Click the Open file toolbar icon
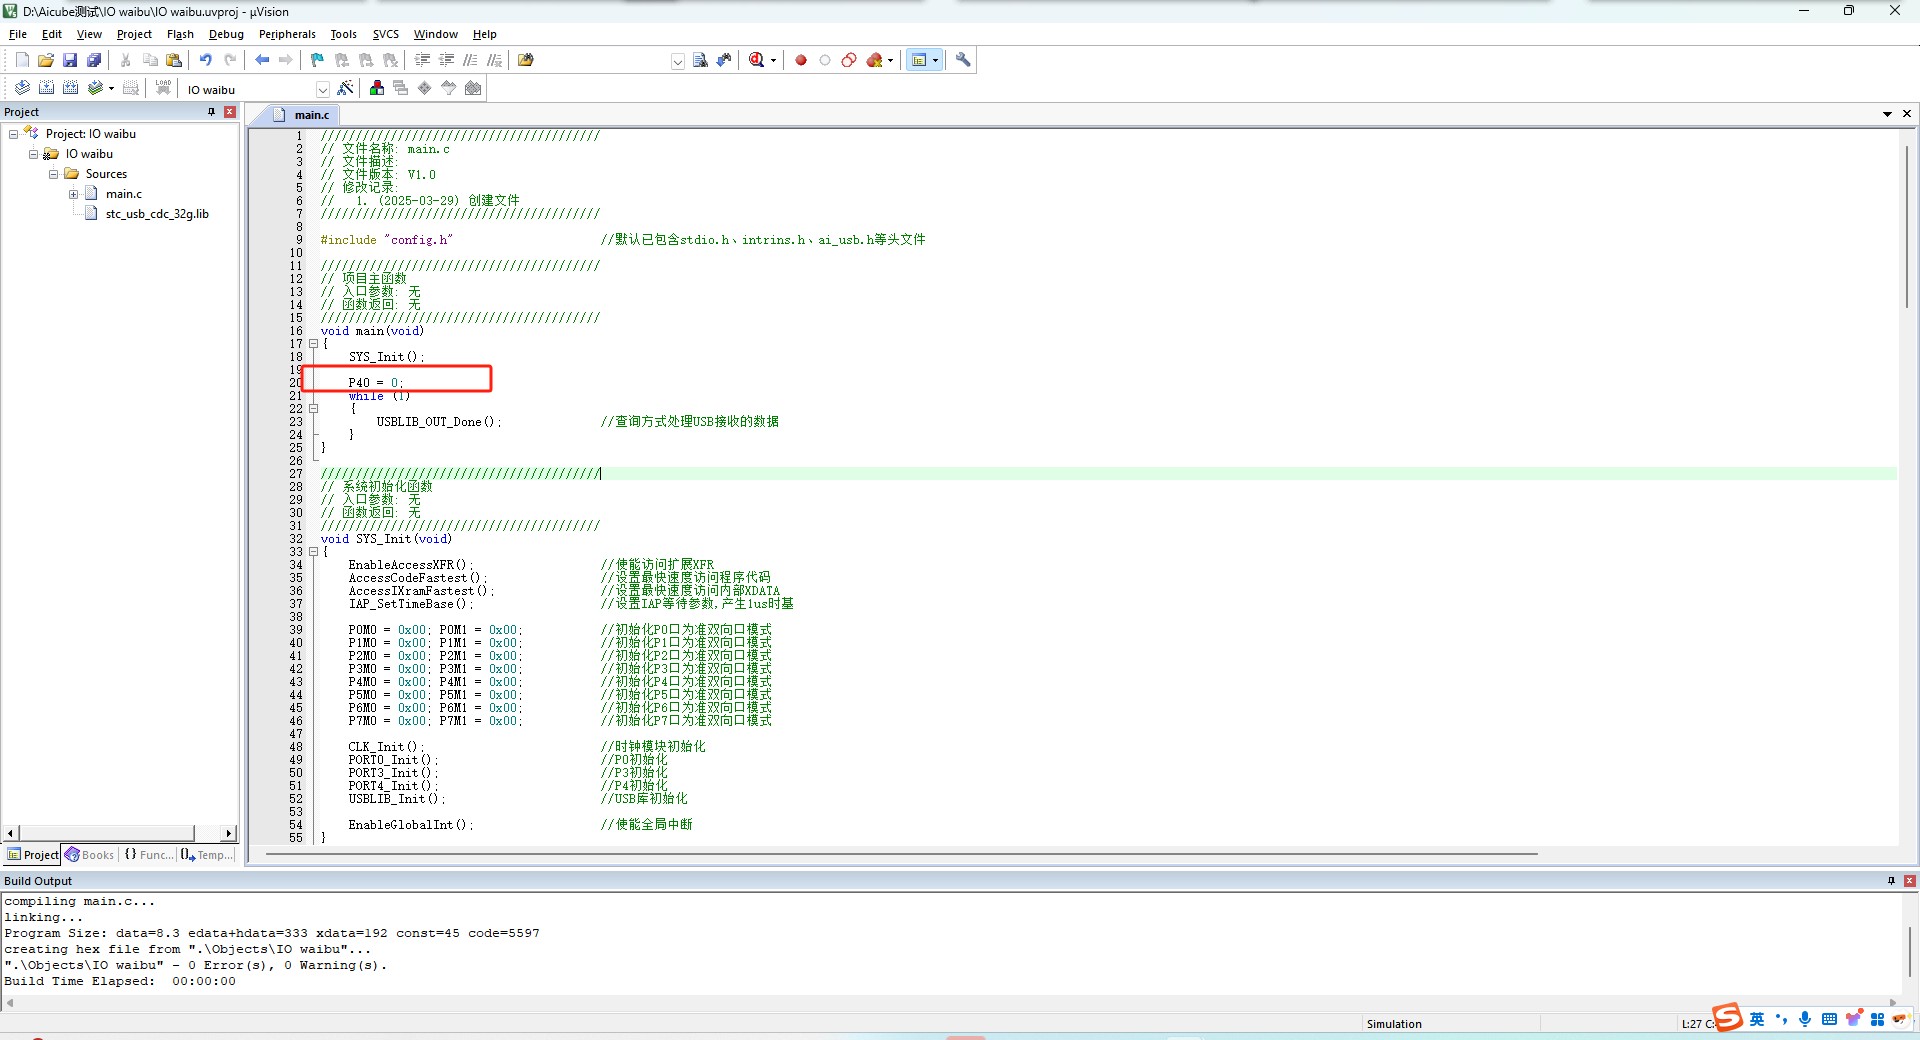The height and width of the screenshot is (1040, 1920). (x=46, y=60)
